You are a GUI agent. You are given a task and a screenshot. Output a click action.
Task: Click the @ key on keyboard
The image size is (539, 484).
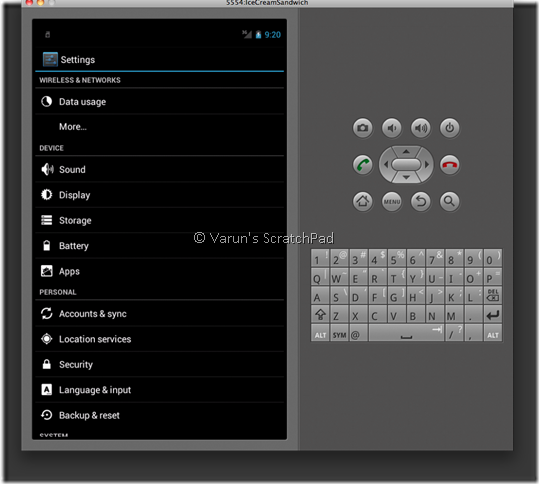pyautogui.click(x=358, y=333)
